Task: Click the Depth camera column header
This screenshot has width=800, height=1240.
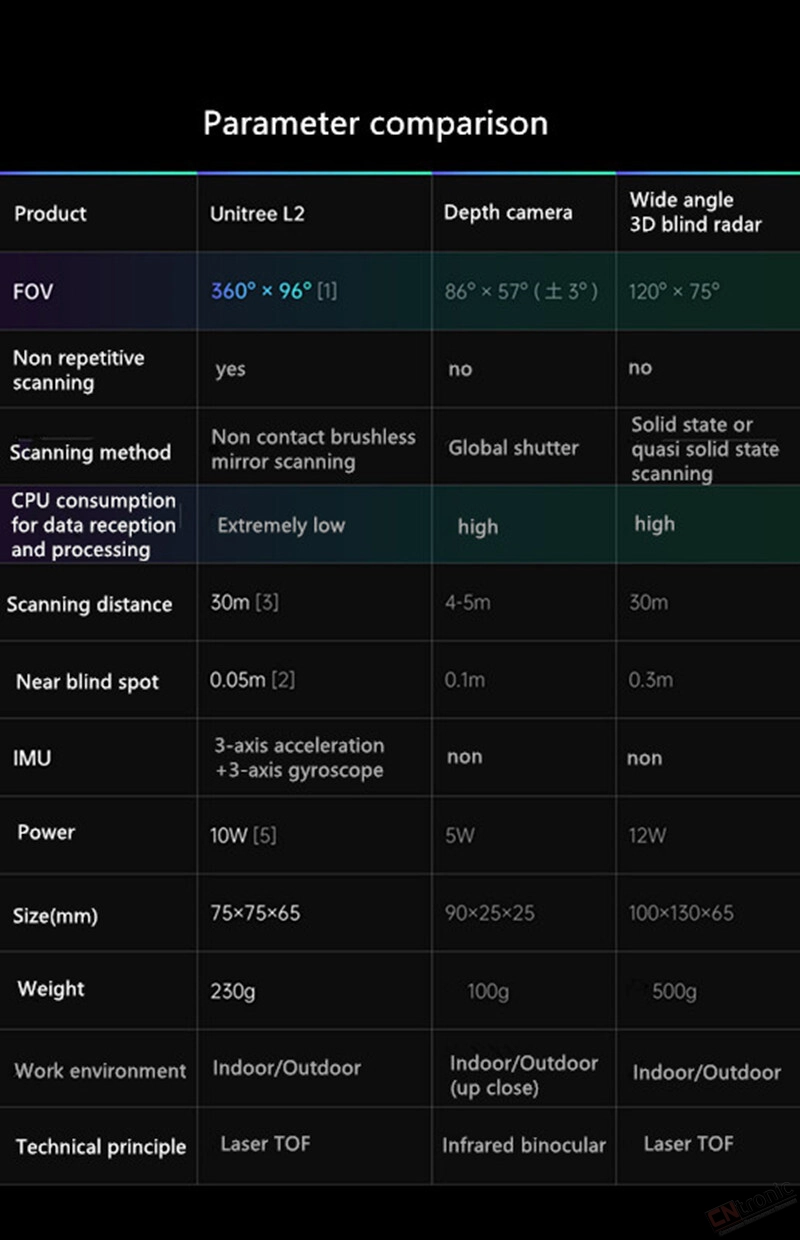Action: click(x=508, y=212)
